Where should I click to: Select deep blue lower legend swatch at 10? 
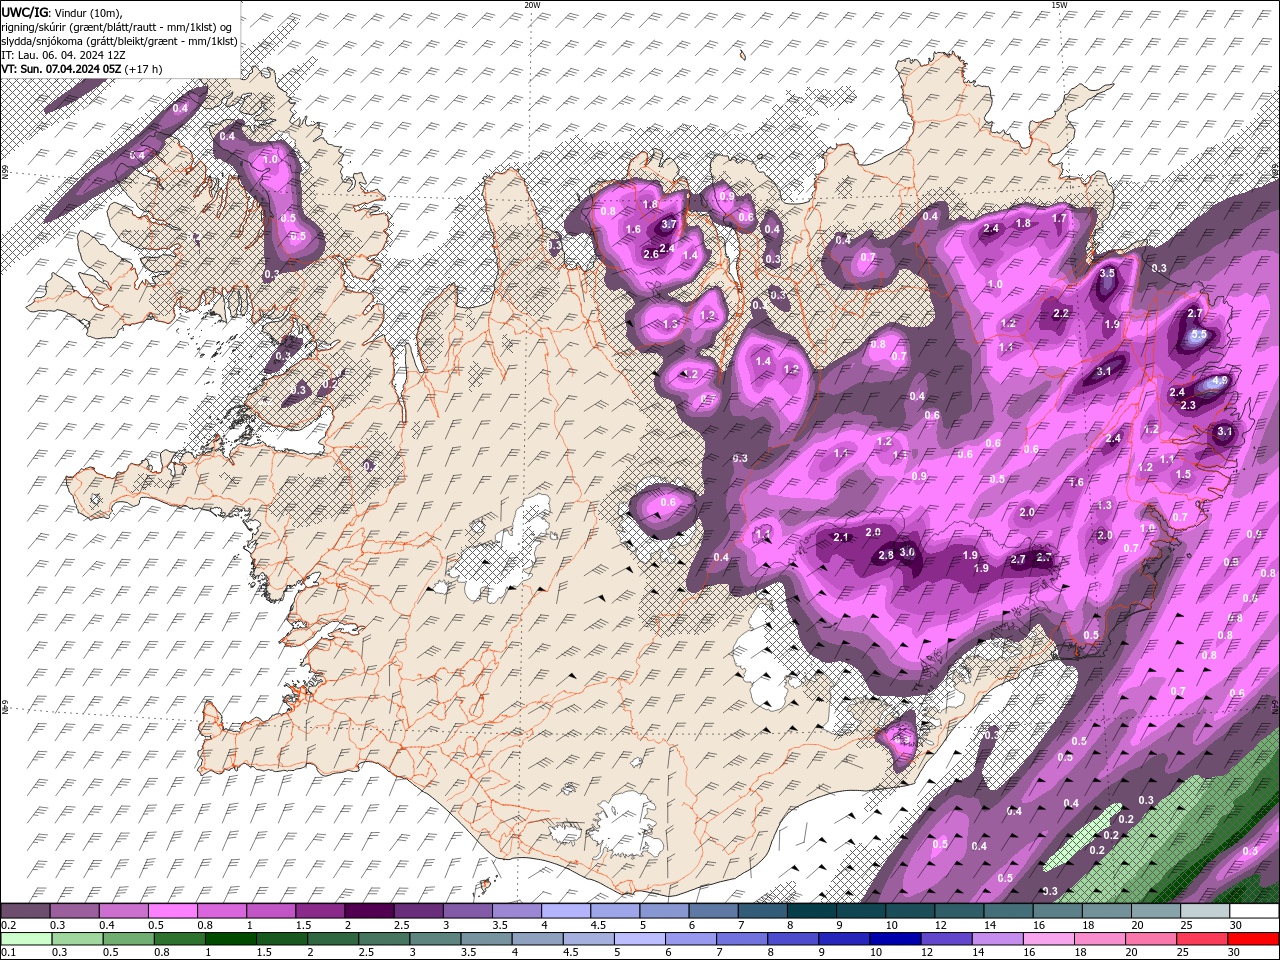(896, 939)
